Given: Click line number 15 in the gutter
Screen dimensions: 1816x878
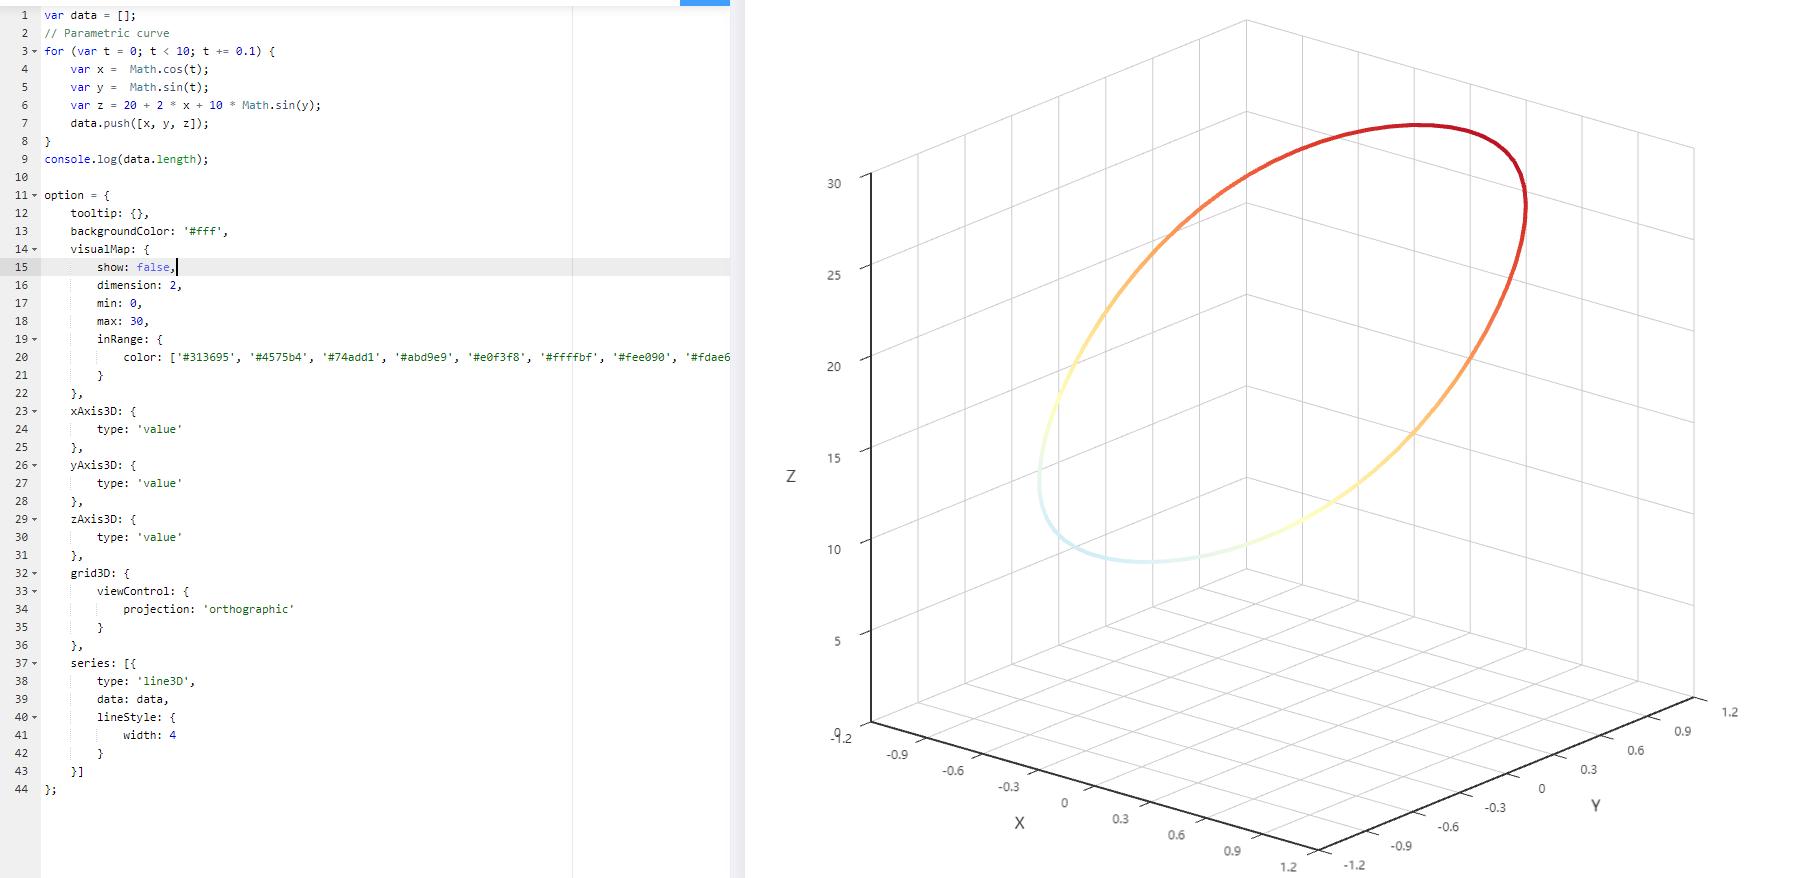Looking at the screenshot, I should [21, 267].
